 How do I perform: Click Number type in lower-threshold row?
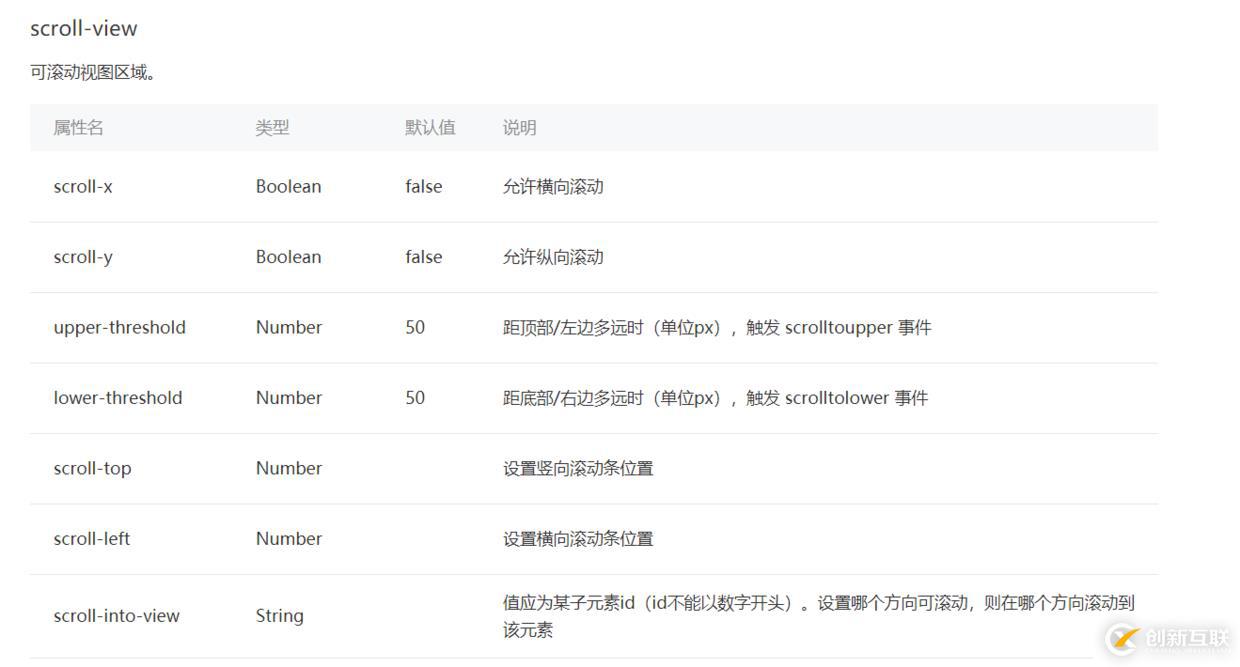288,397
